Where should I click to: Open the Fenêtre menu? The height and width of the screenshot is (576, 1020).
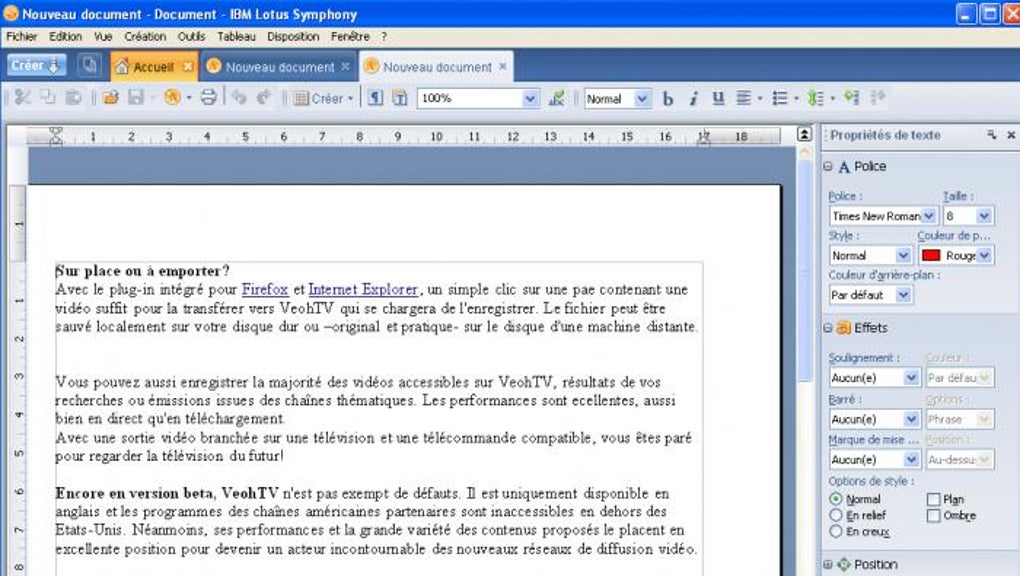pos(350,36)
